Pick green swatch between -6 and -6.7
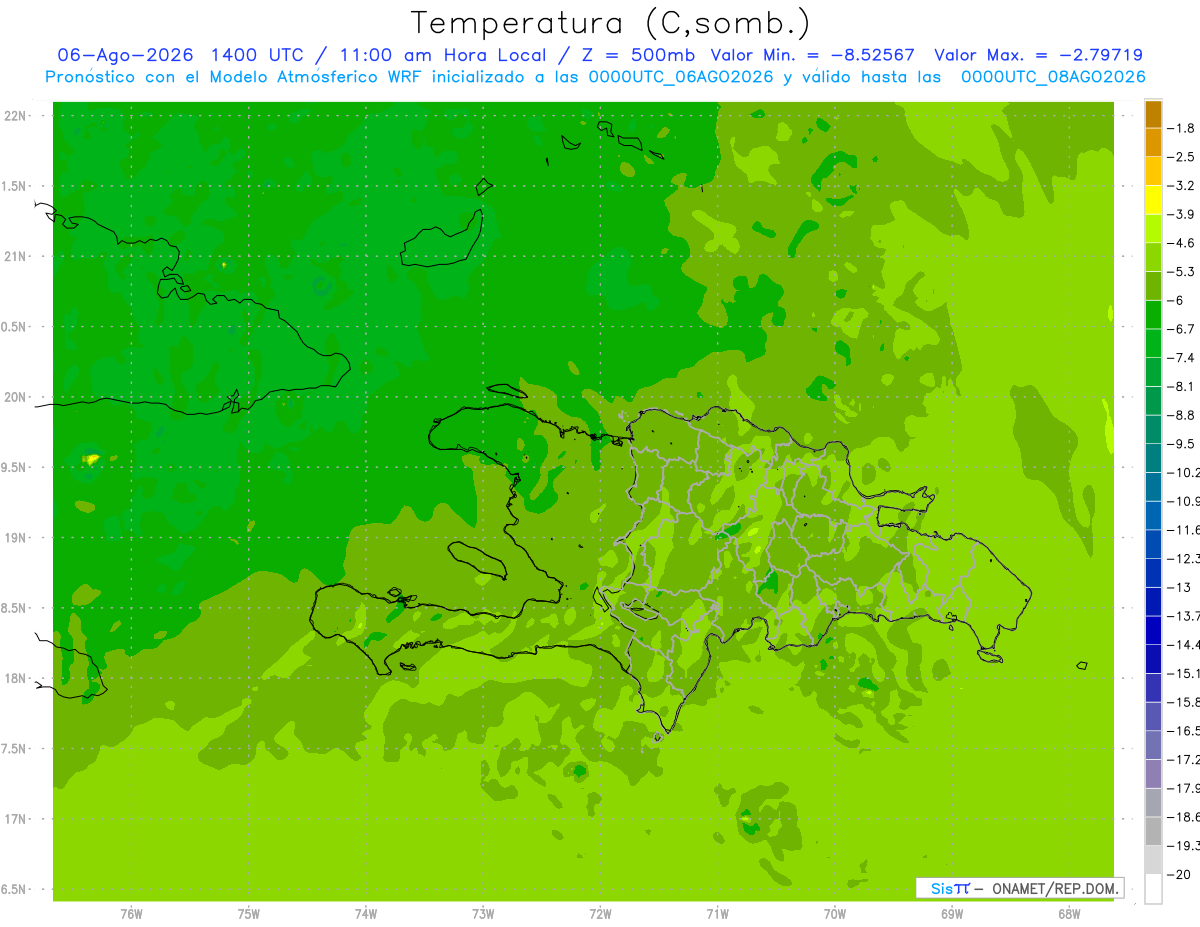 1153,314
